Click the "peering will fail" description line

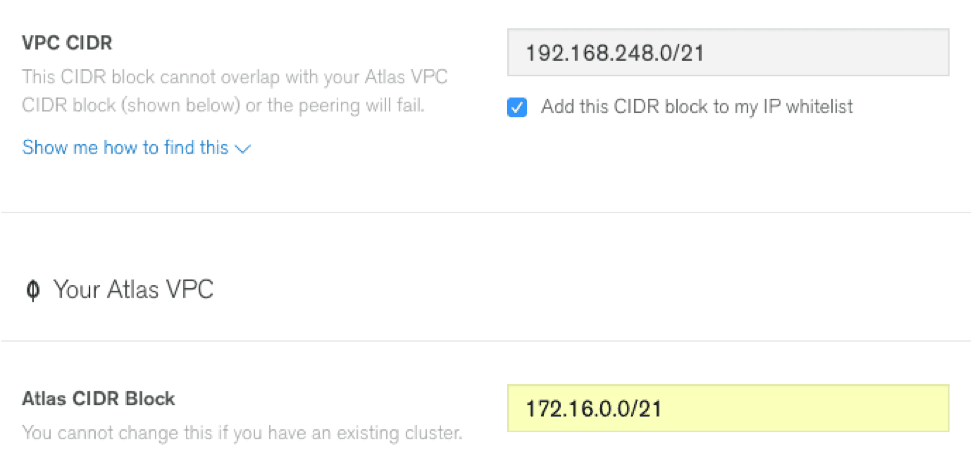coord(224,104)
